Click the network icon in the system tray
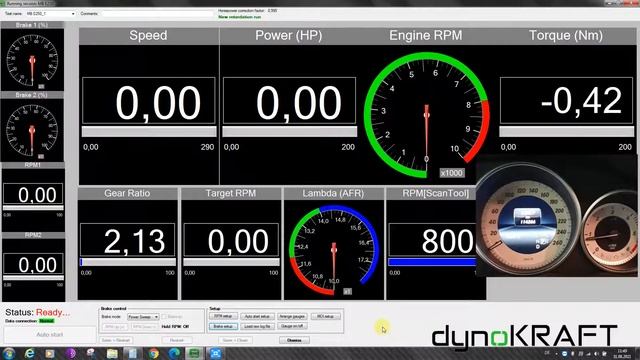This screenshot has height=360, width=640. (x=589, y=354)
